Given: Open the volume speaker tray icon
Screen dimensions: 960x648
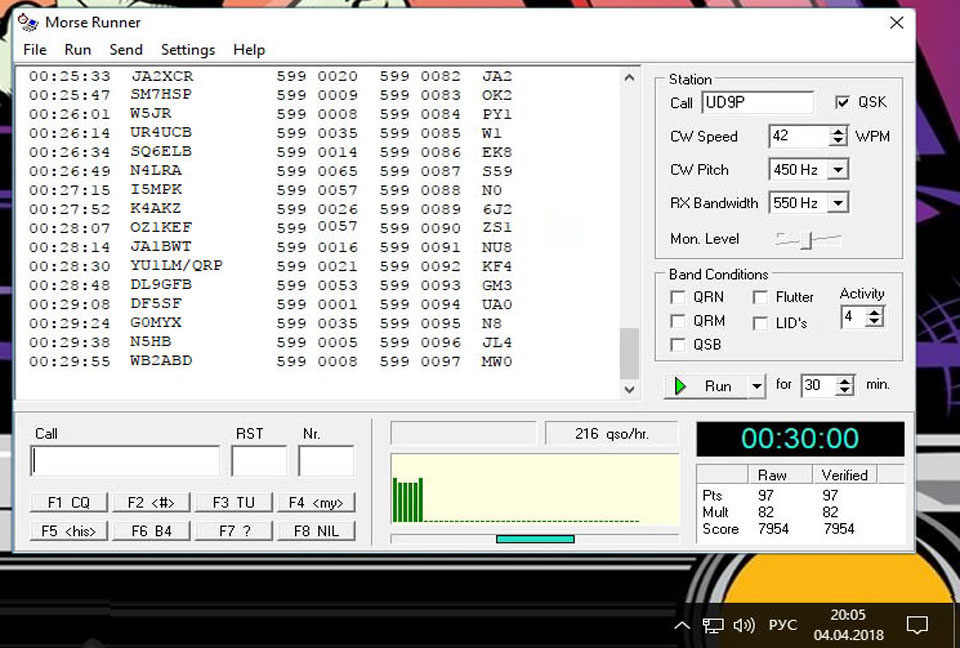Looking at the screenshot, I should [743, 625].
